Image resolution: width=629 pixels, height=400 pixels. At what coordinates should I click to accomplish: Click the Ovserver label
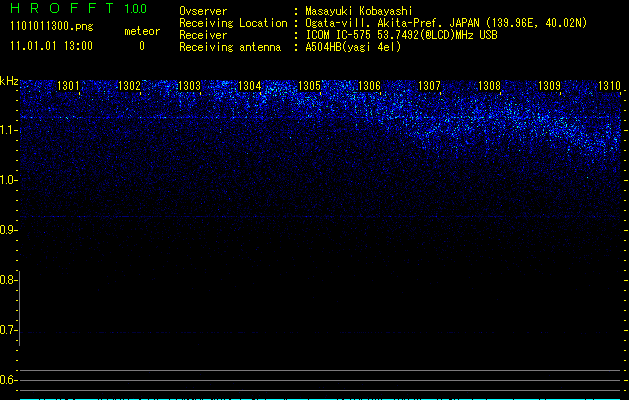pos(203,11)
